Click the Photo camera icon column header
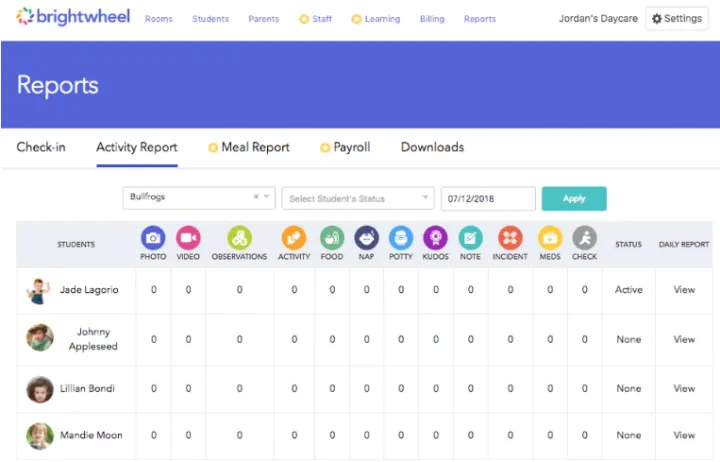The image size is (720, 462). click(153, 238)
